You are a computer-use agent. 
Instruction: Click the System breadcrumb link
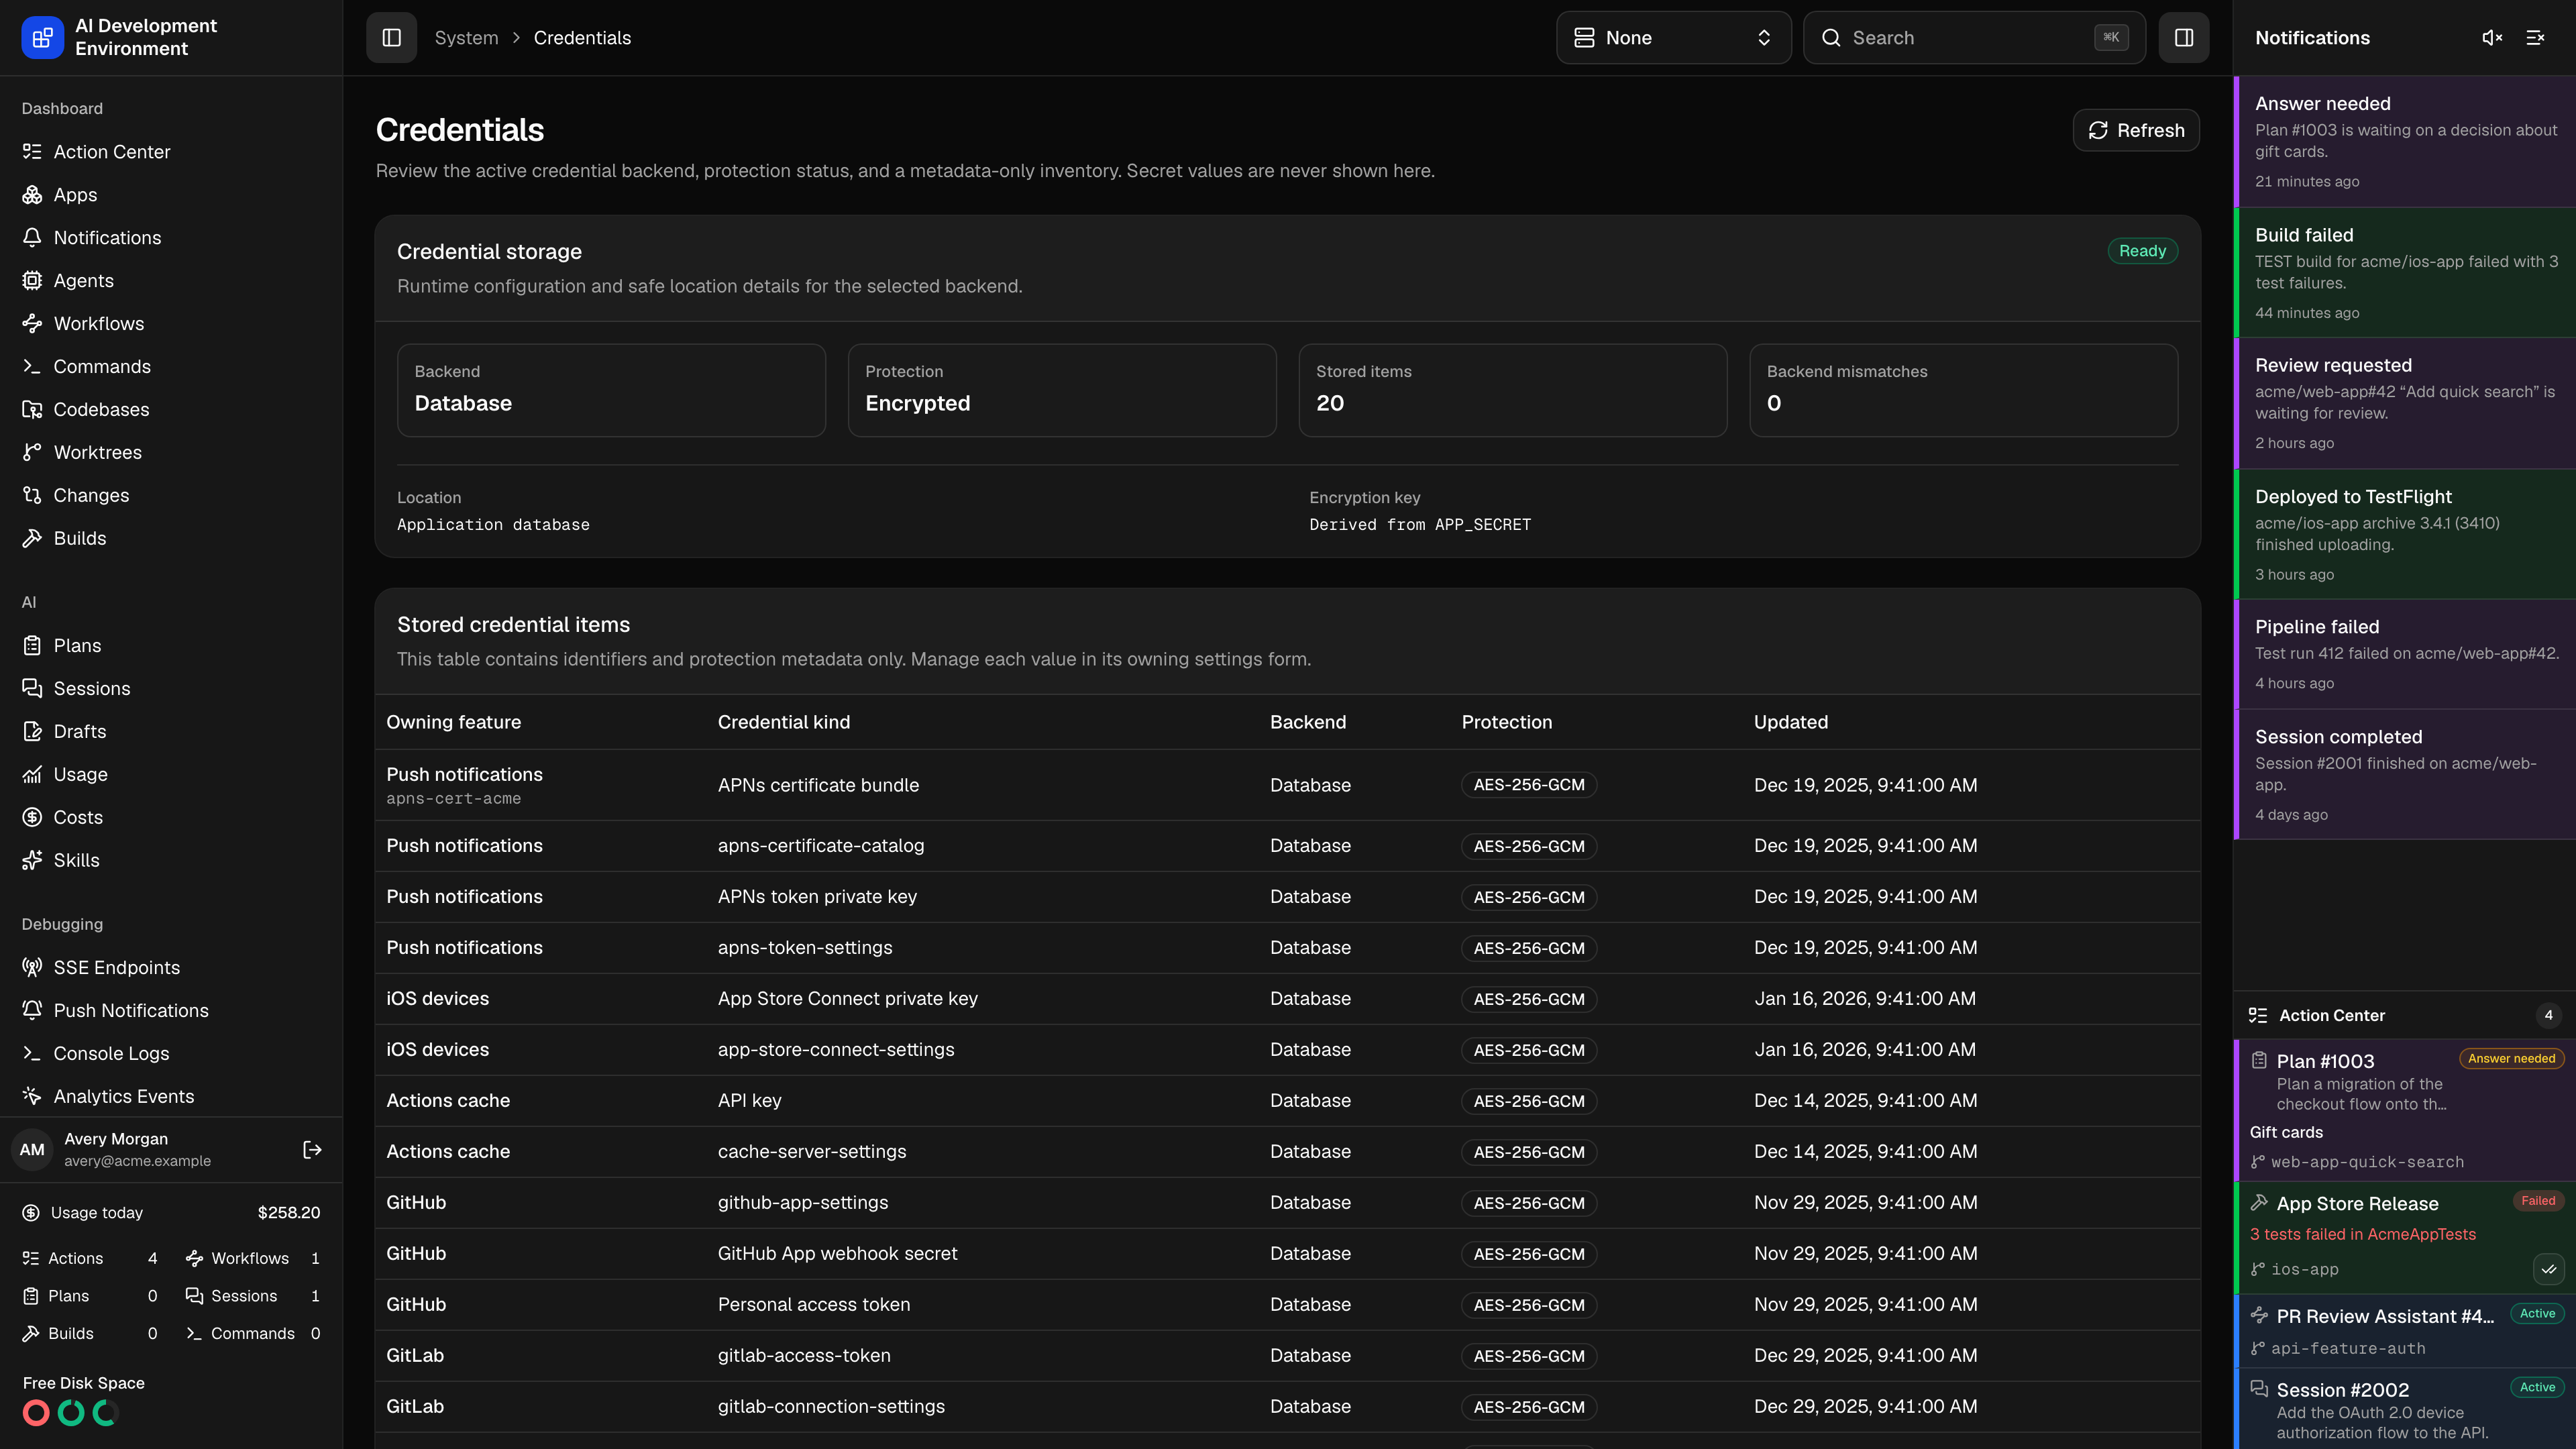point(466,38)
